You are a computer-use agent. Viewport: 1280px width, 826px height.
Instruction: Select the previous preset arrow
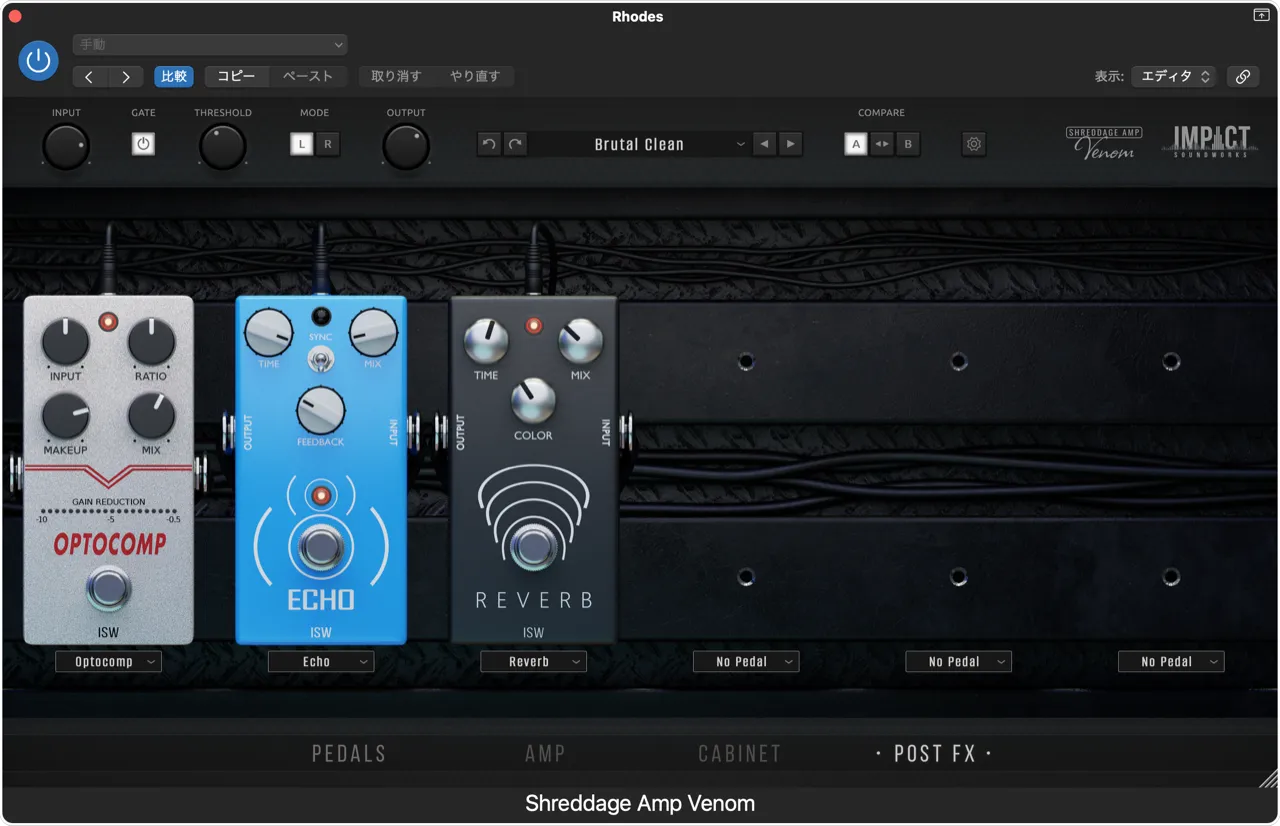(x=765, y=144)
